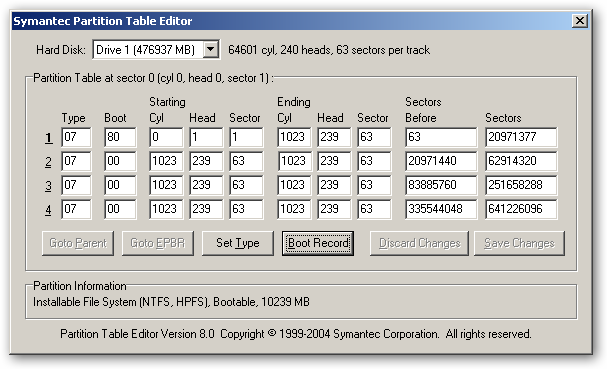Edit Sectors Before field showing 20971440
The image size is (607, 369).
point(441,161)
